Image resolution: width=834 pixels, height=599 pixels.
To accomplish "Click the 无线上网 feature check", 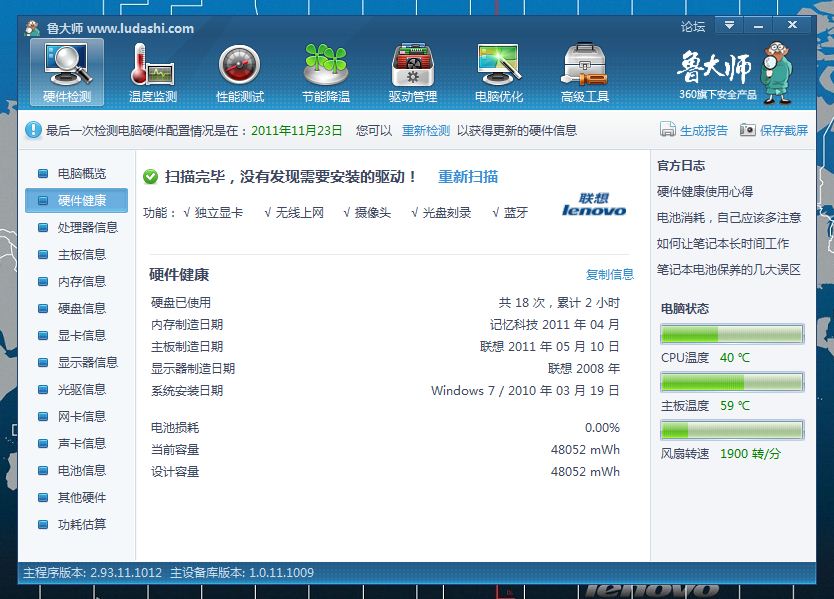I will [294, 213].
